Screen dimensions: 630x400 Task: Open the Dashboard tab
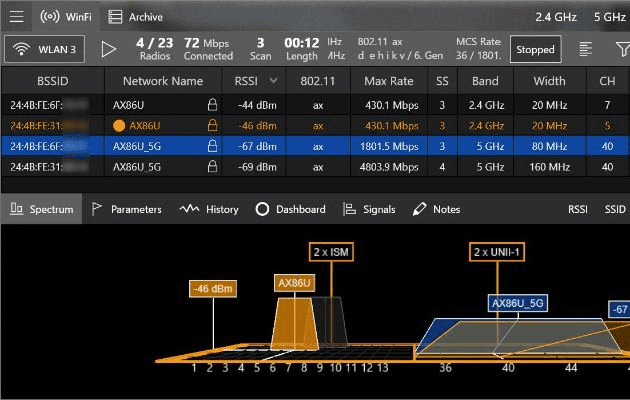[290, 209]
